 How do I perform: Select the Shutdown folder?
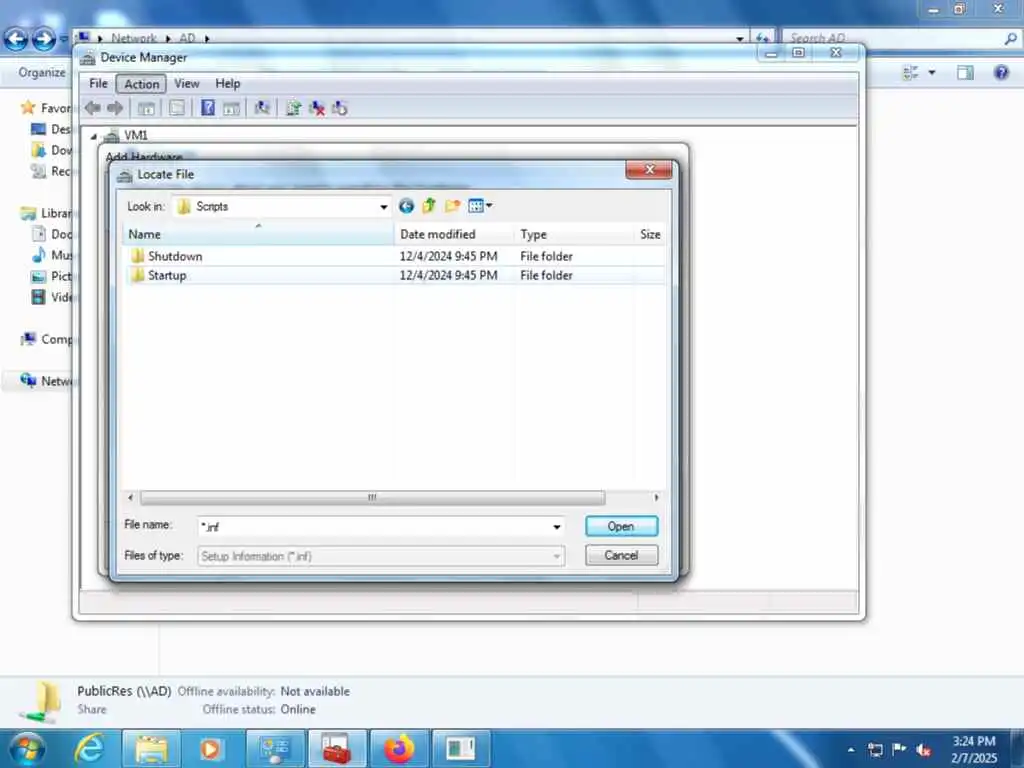click(x=174, y=256)
